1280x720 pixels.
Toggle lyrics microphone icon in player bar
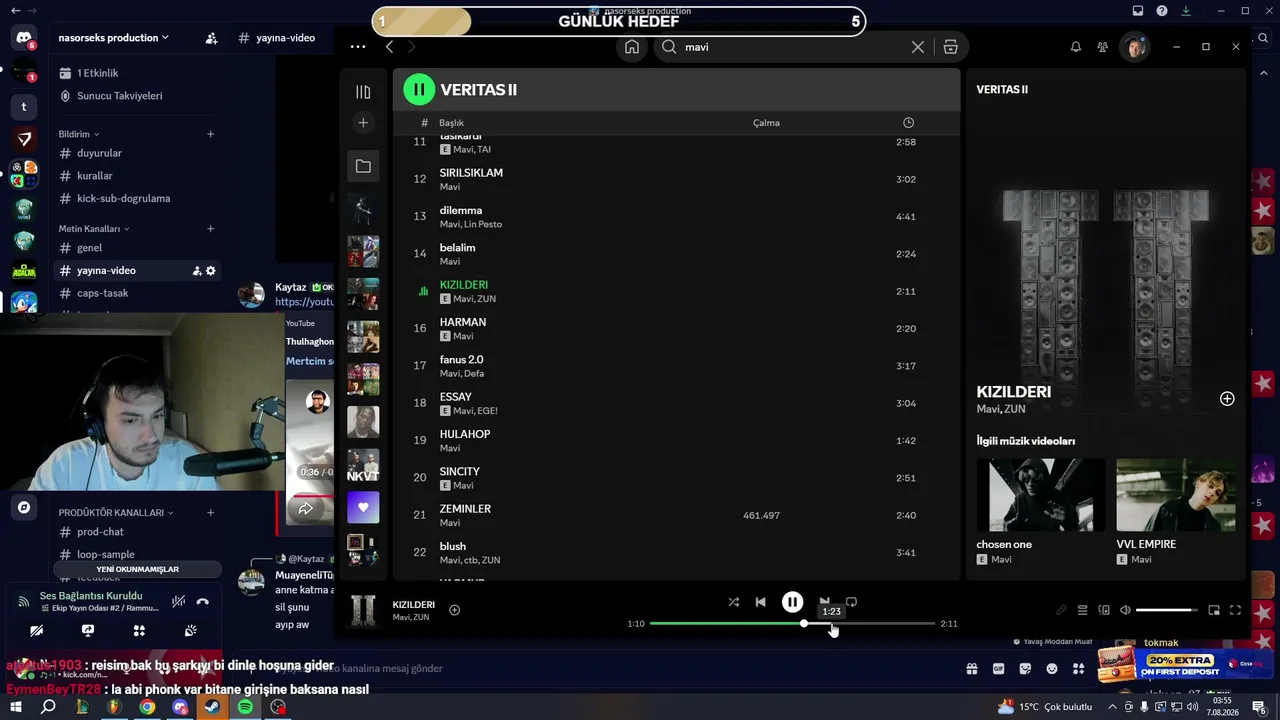coord(1061,610)
